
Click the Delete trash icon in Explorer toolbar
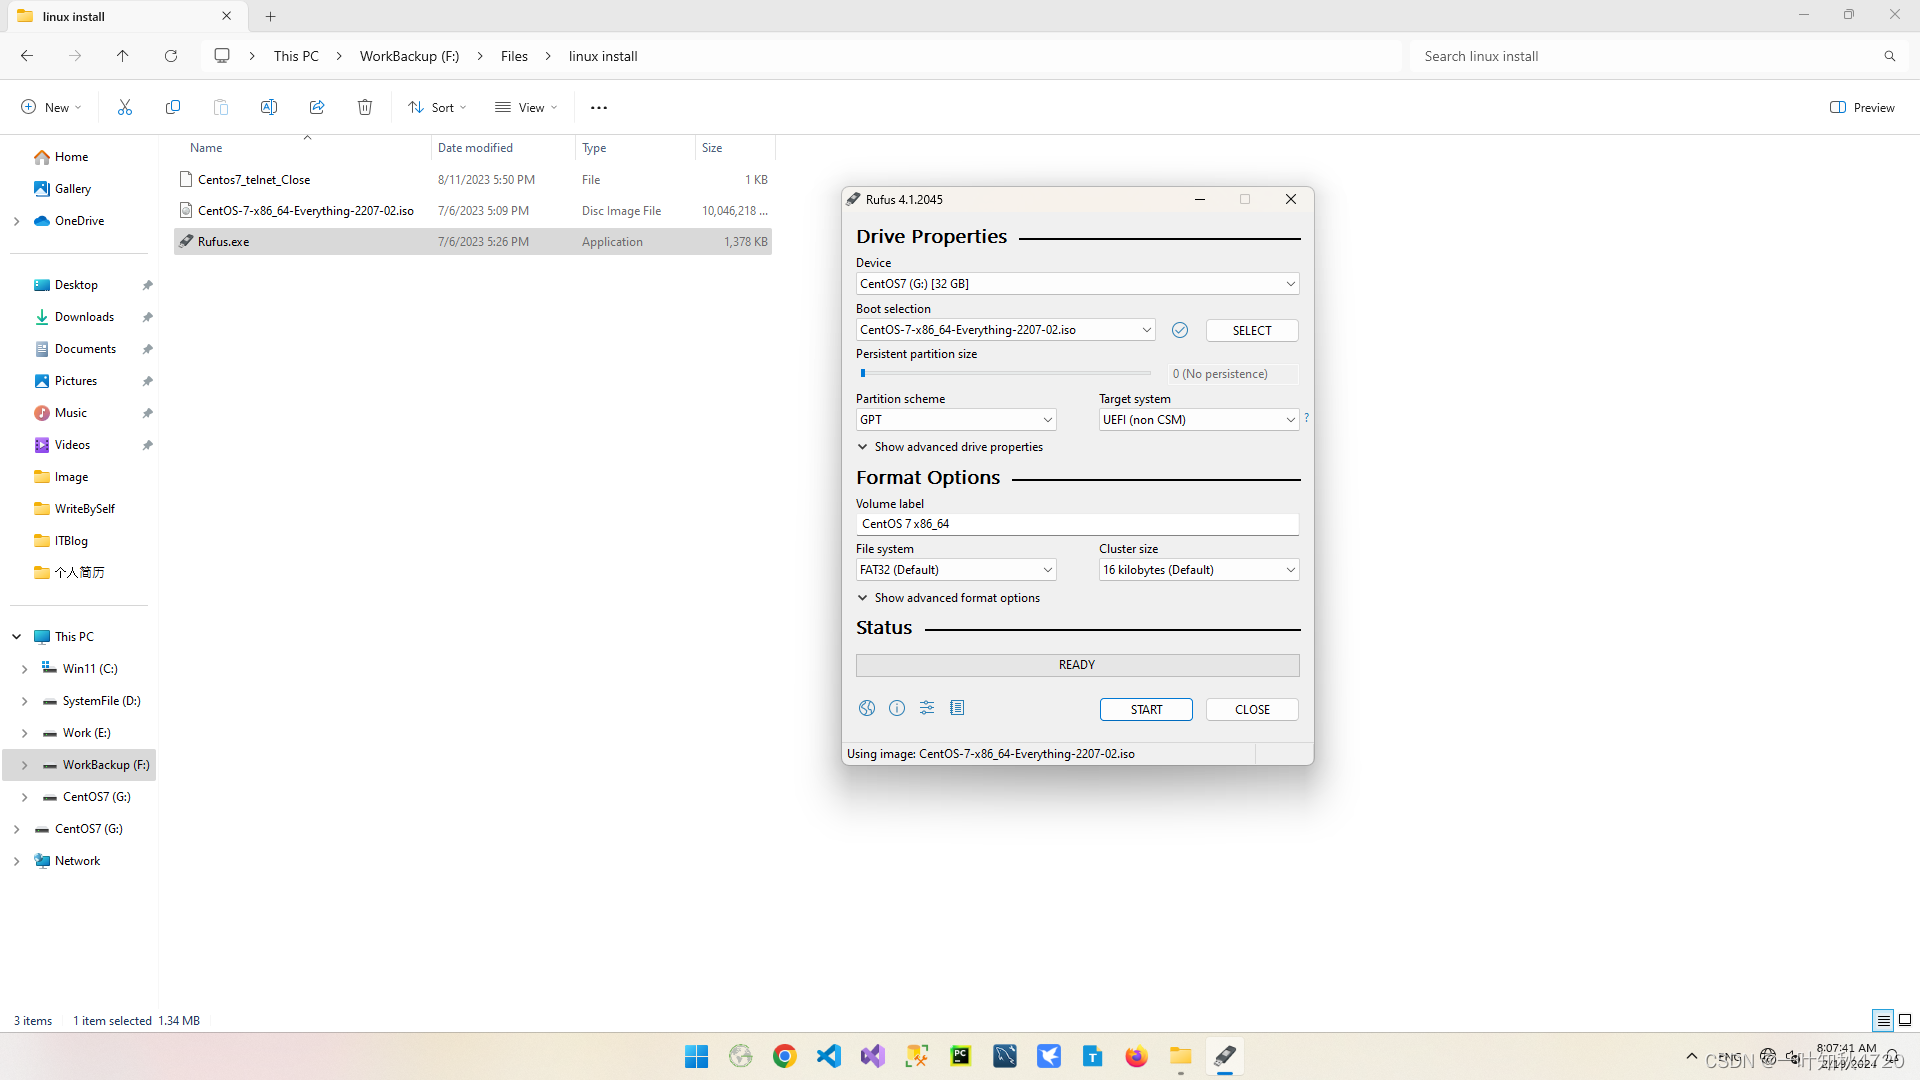365,107
